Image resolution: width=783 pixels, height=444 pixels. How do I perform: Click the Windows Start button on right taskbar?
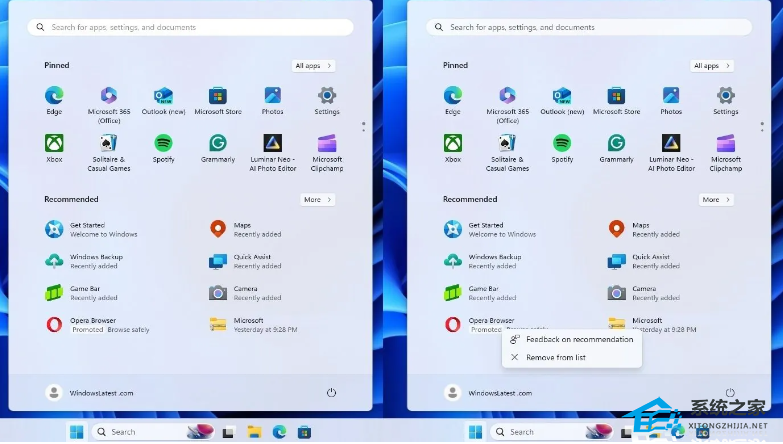(x=475, y=432)
